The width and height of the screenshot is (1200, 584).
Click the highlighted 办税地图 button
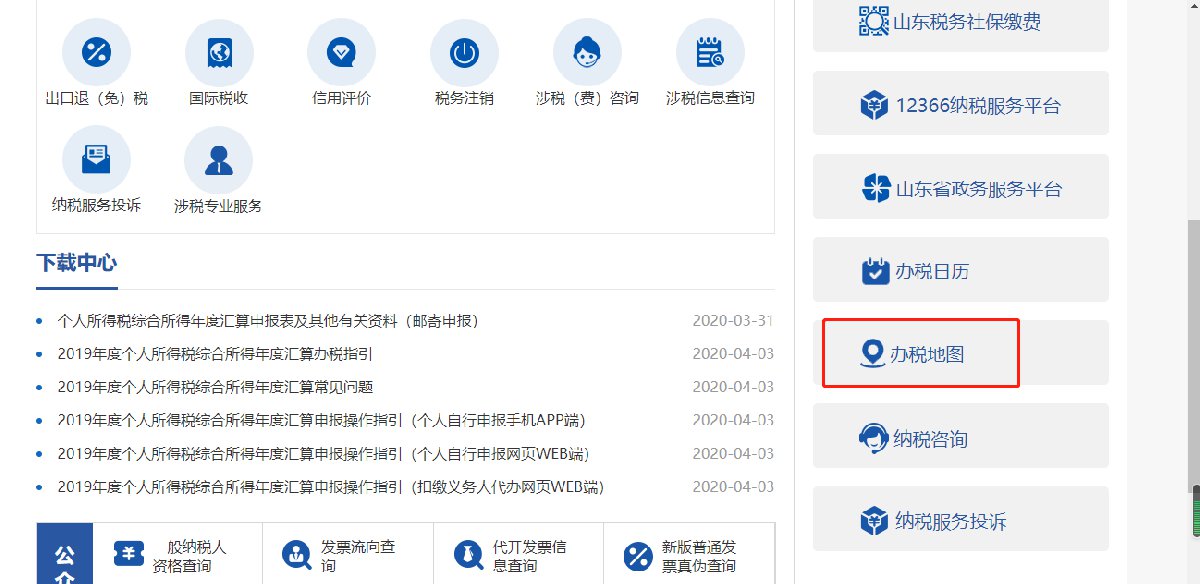coord(921,353)
